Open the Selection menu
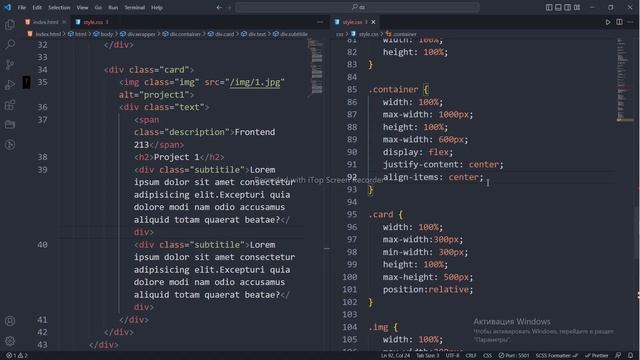The width and height of the screenshot is (640, 360). (59, 7)
